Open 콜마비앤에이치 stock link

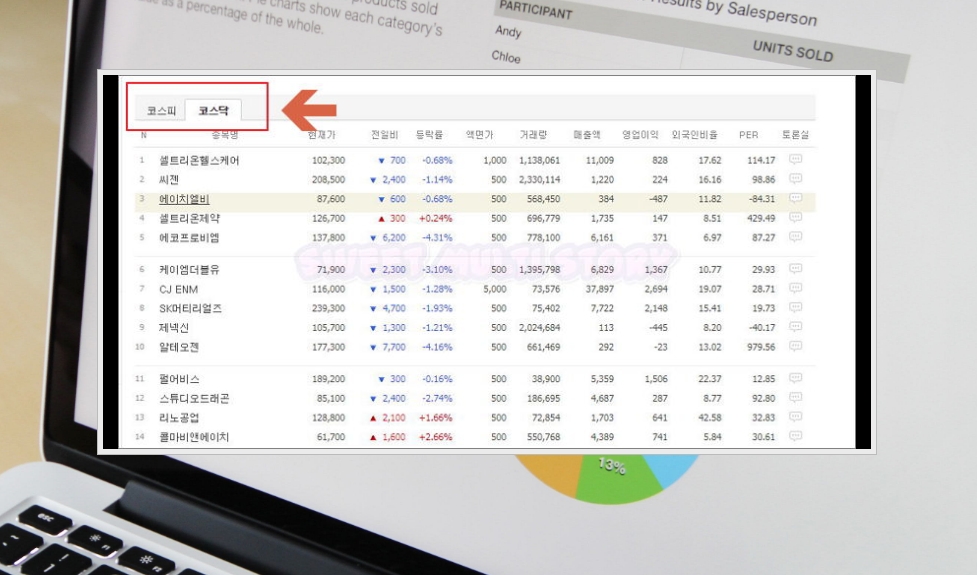click(194, 437)
